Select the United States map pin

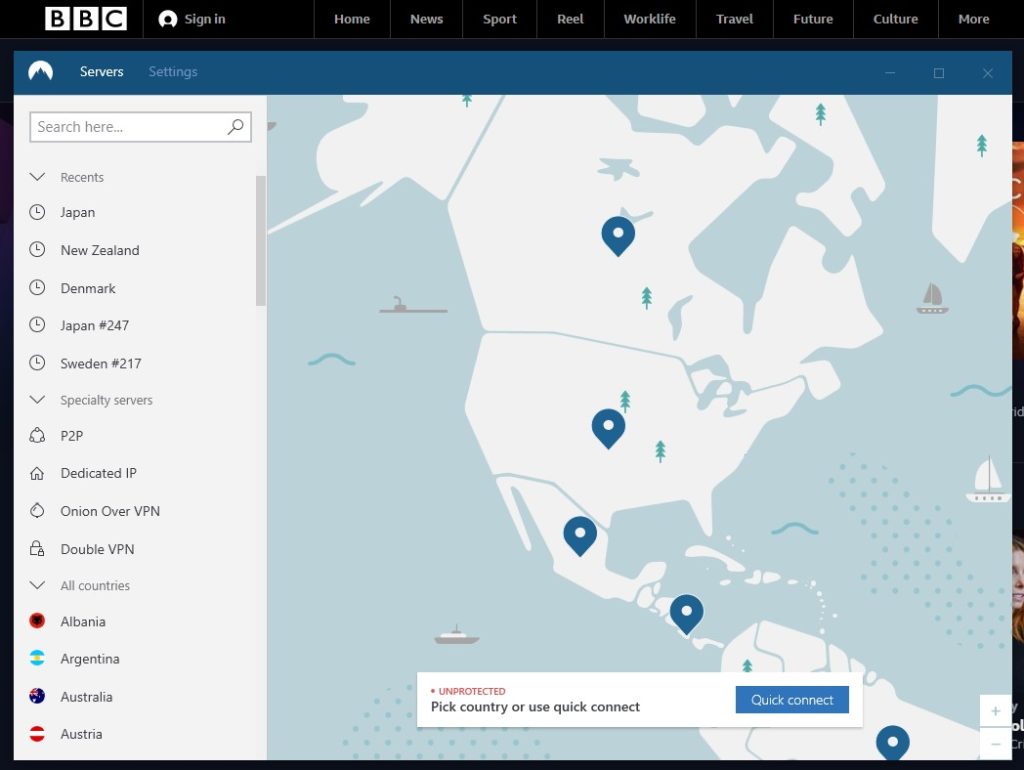(x=609, y=428)
